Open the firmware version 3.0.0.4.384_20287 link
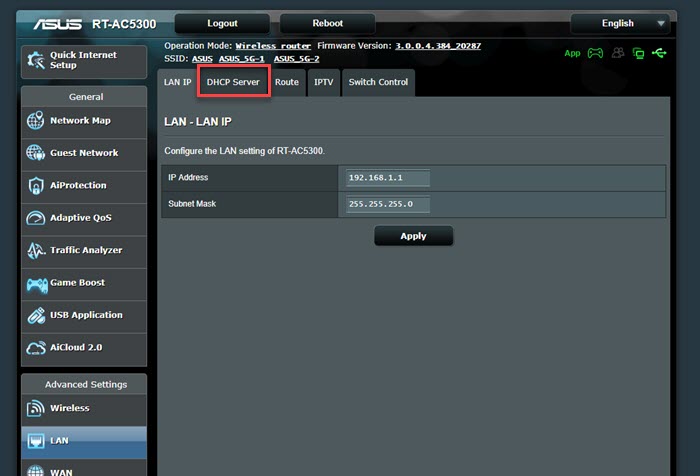 (438, 46)
